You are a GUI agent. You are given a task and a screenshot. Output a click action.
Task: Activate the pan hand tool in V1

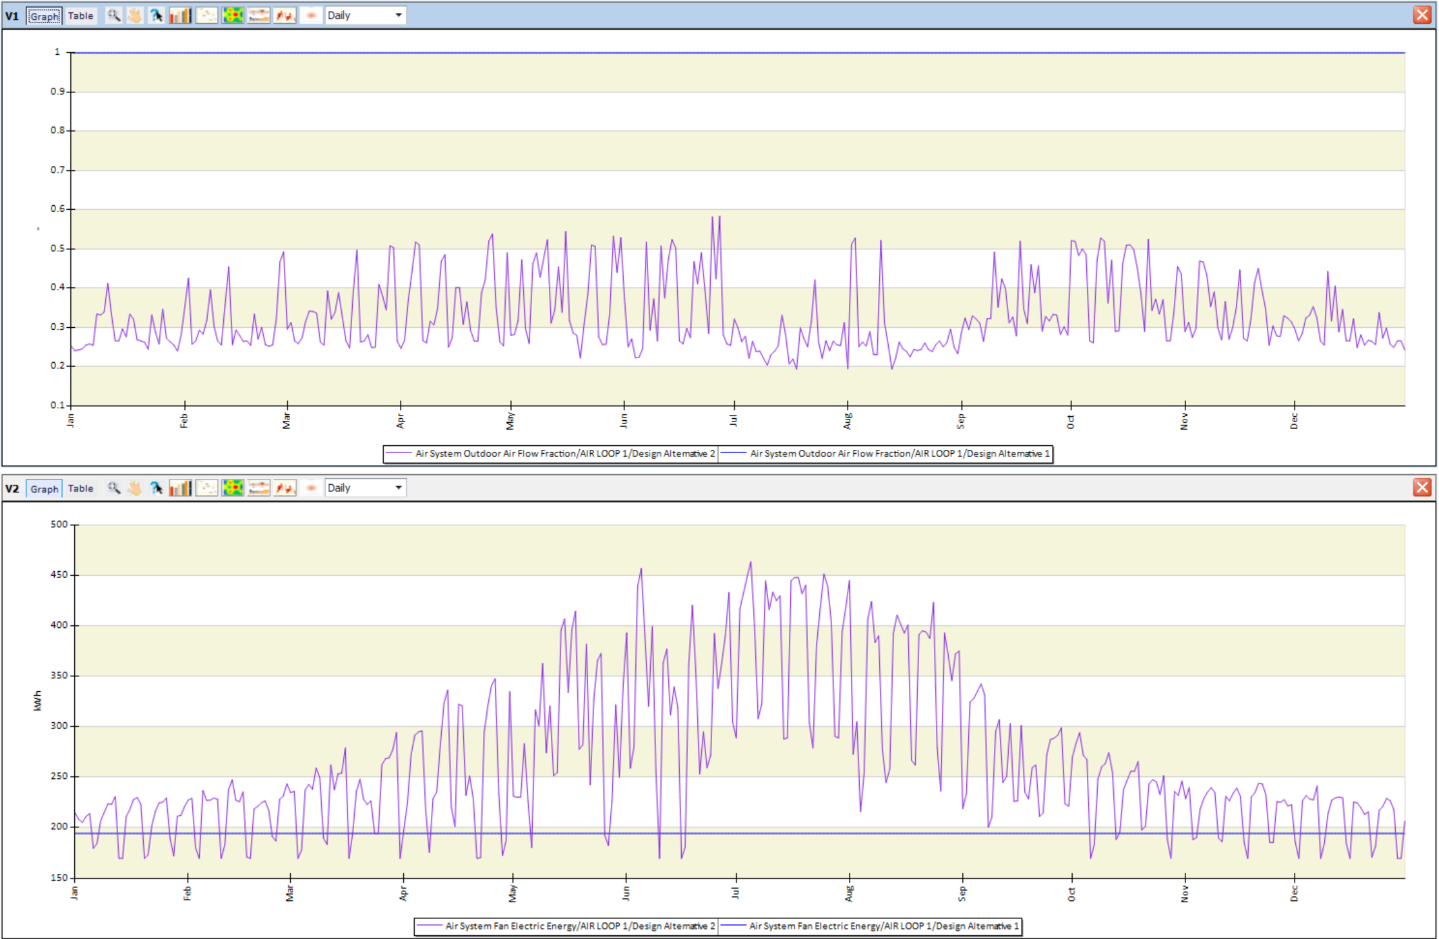click(x=135, y=15)
